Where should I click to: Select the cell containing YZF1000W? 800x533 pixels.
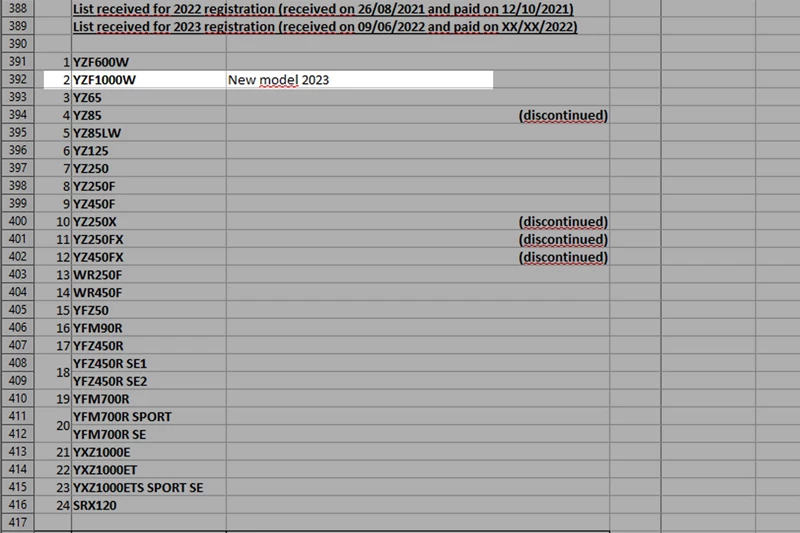148,80
